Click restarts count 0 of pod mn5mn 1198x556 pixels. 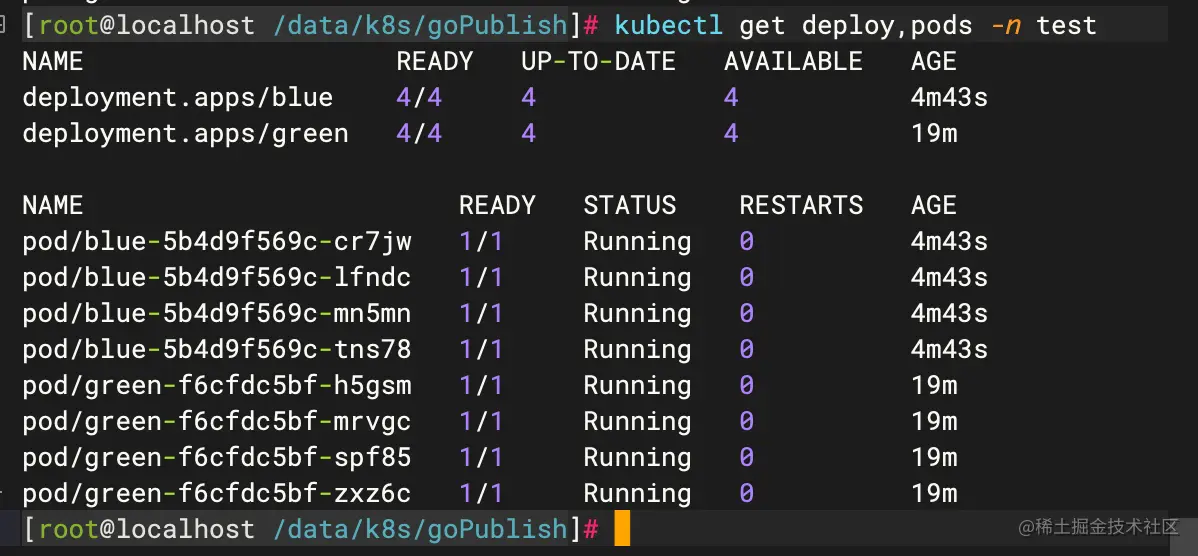[x=746, y=313]
